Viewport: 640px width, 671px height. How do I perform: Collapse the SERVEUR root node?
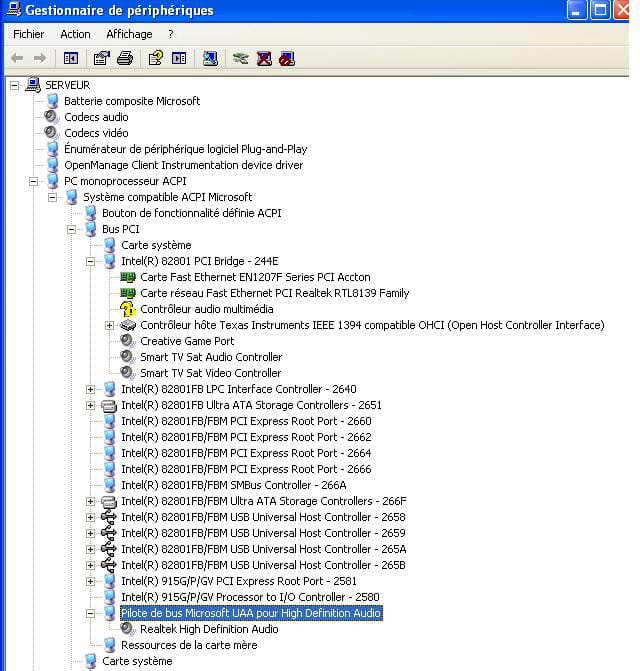[15, 85]
